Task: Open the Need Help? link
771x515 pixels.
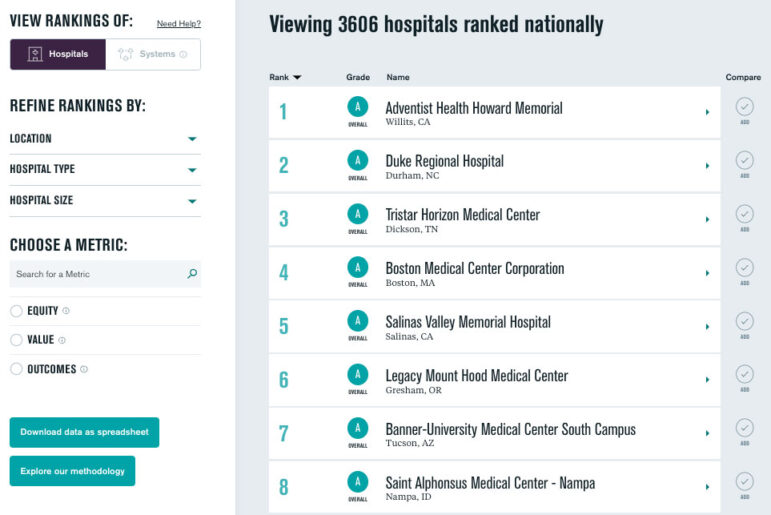Action: coord(178,24)
